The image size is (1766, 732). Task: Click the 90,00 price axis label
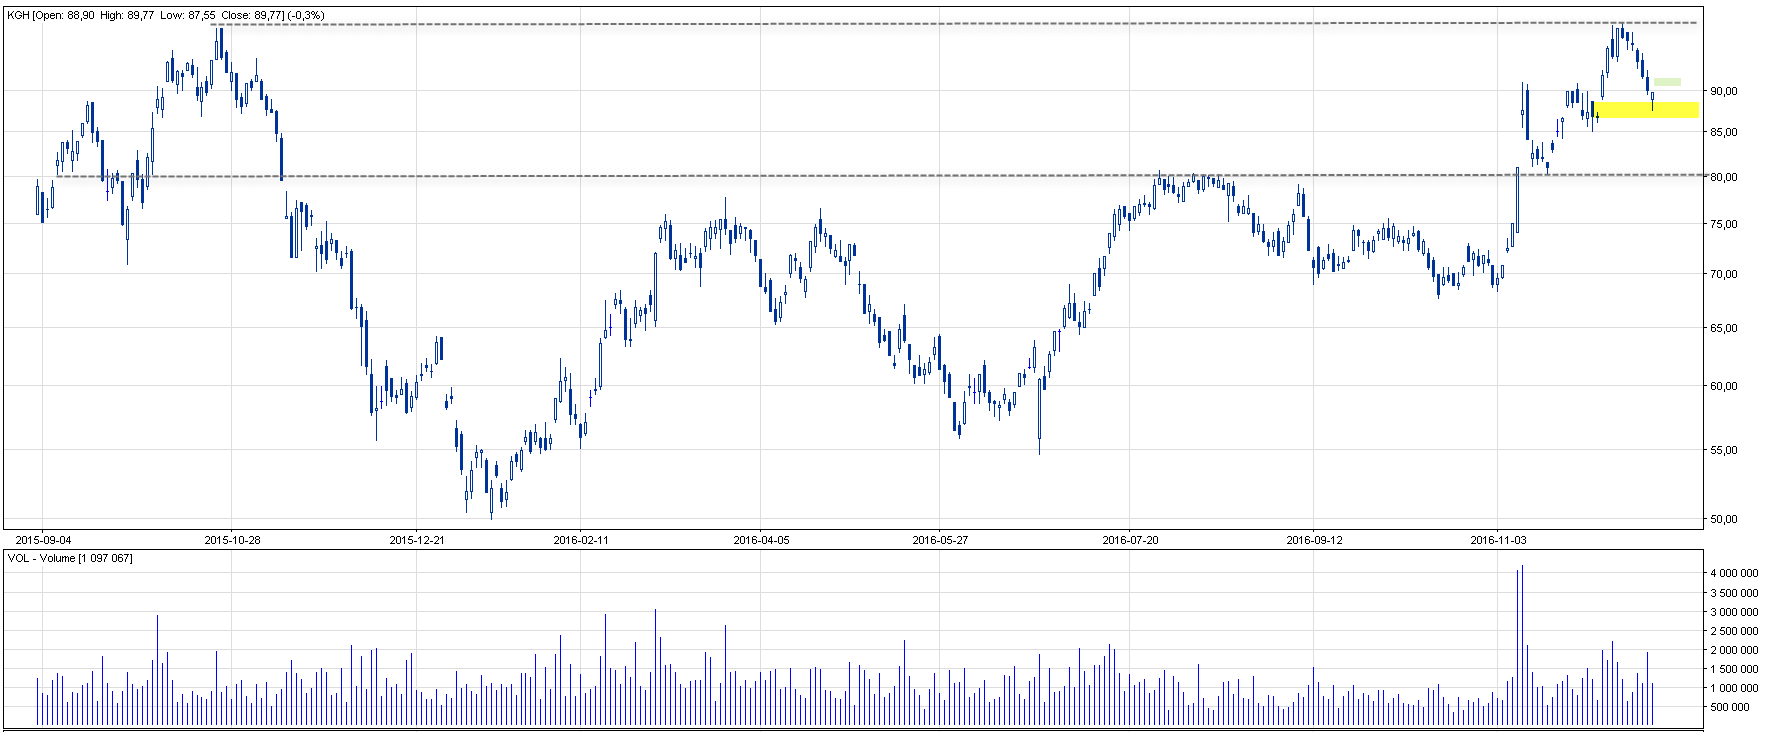(1723, 91)
